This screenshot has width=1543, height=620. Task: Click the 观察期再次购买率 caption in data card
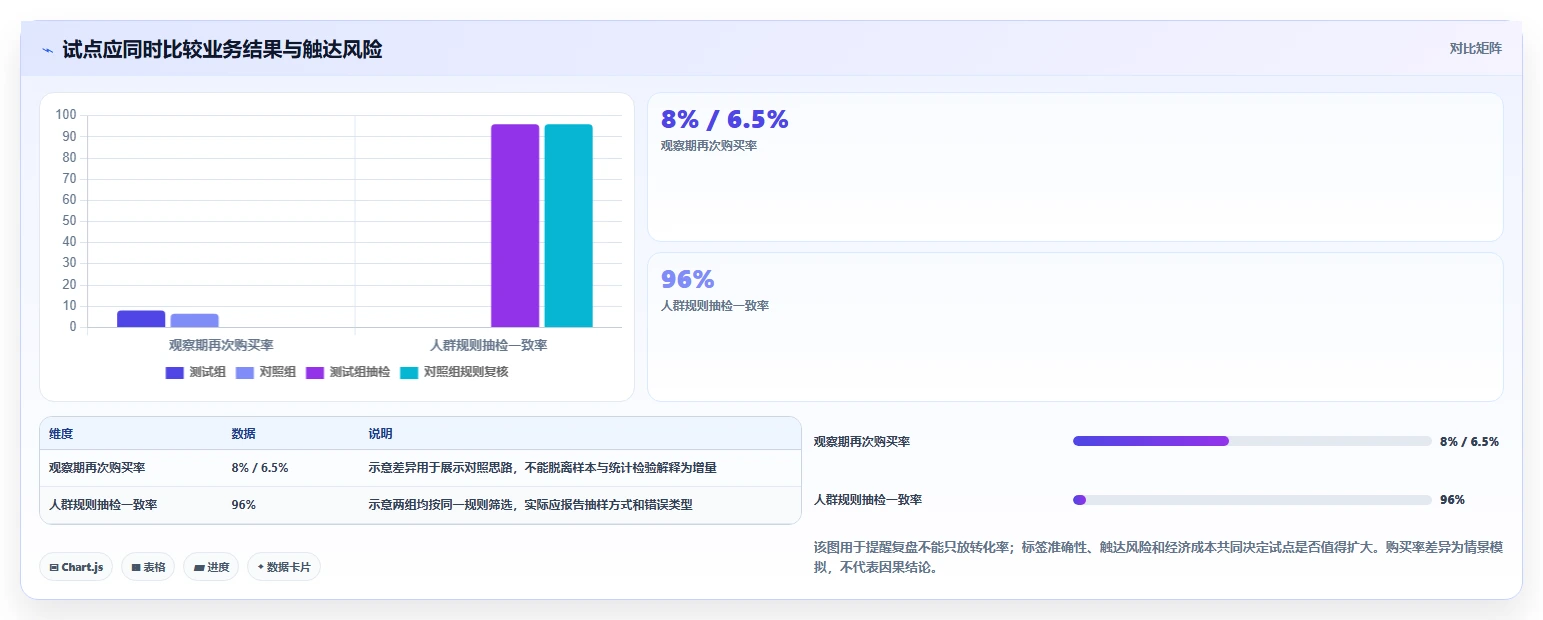pyautogui.click(x=709, y=146)
